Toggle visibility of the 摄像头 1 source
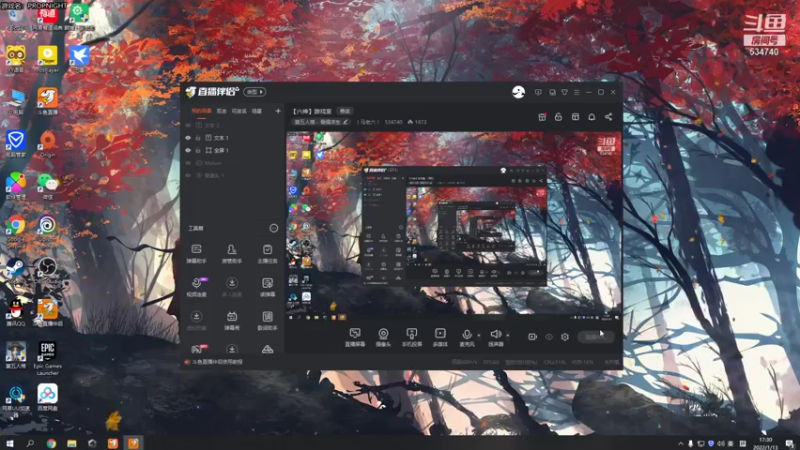The height and width of the screenshot is (450, 800). point(188,176)
